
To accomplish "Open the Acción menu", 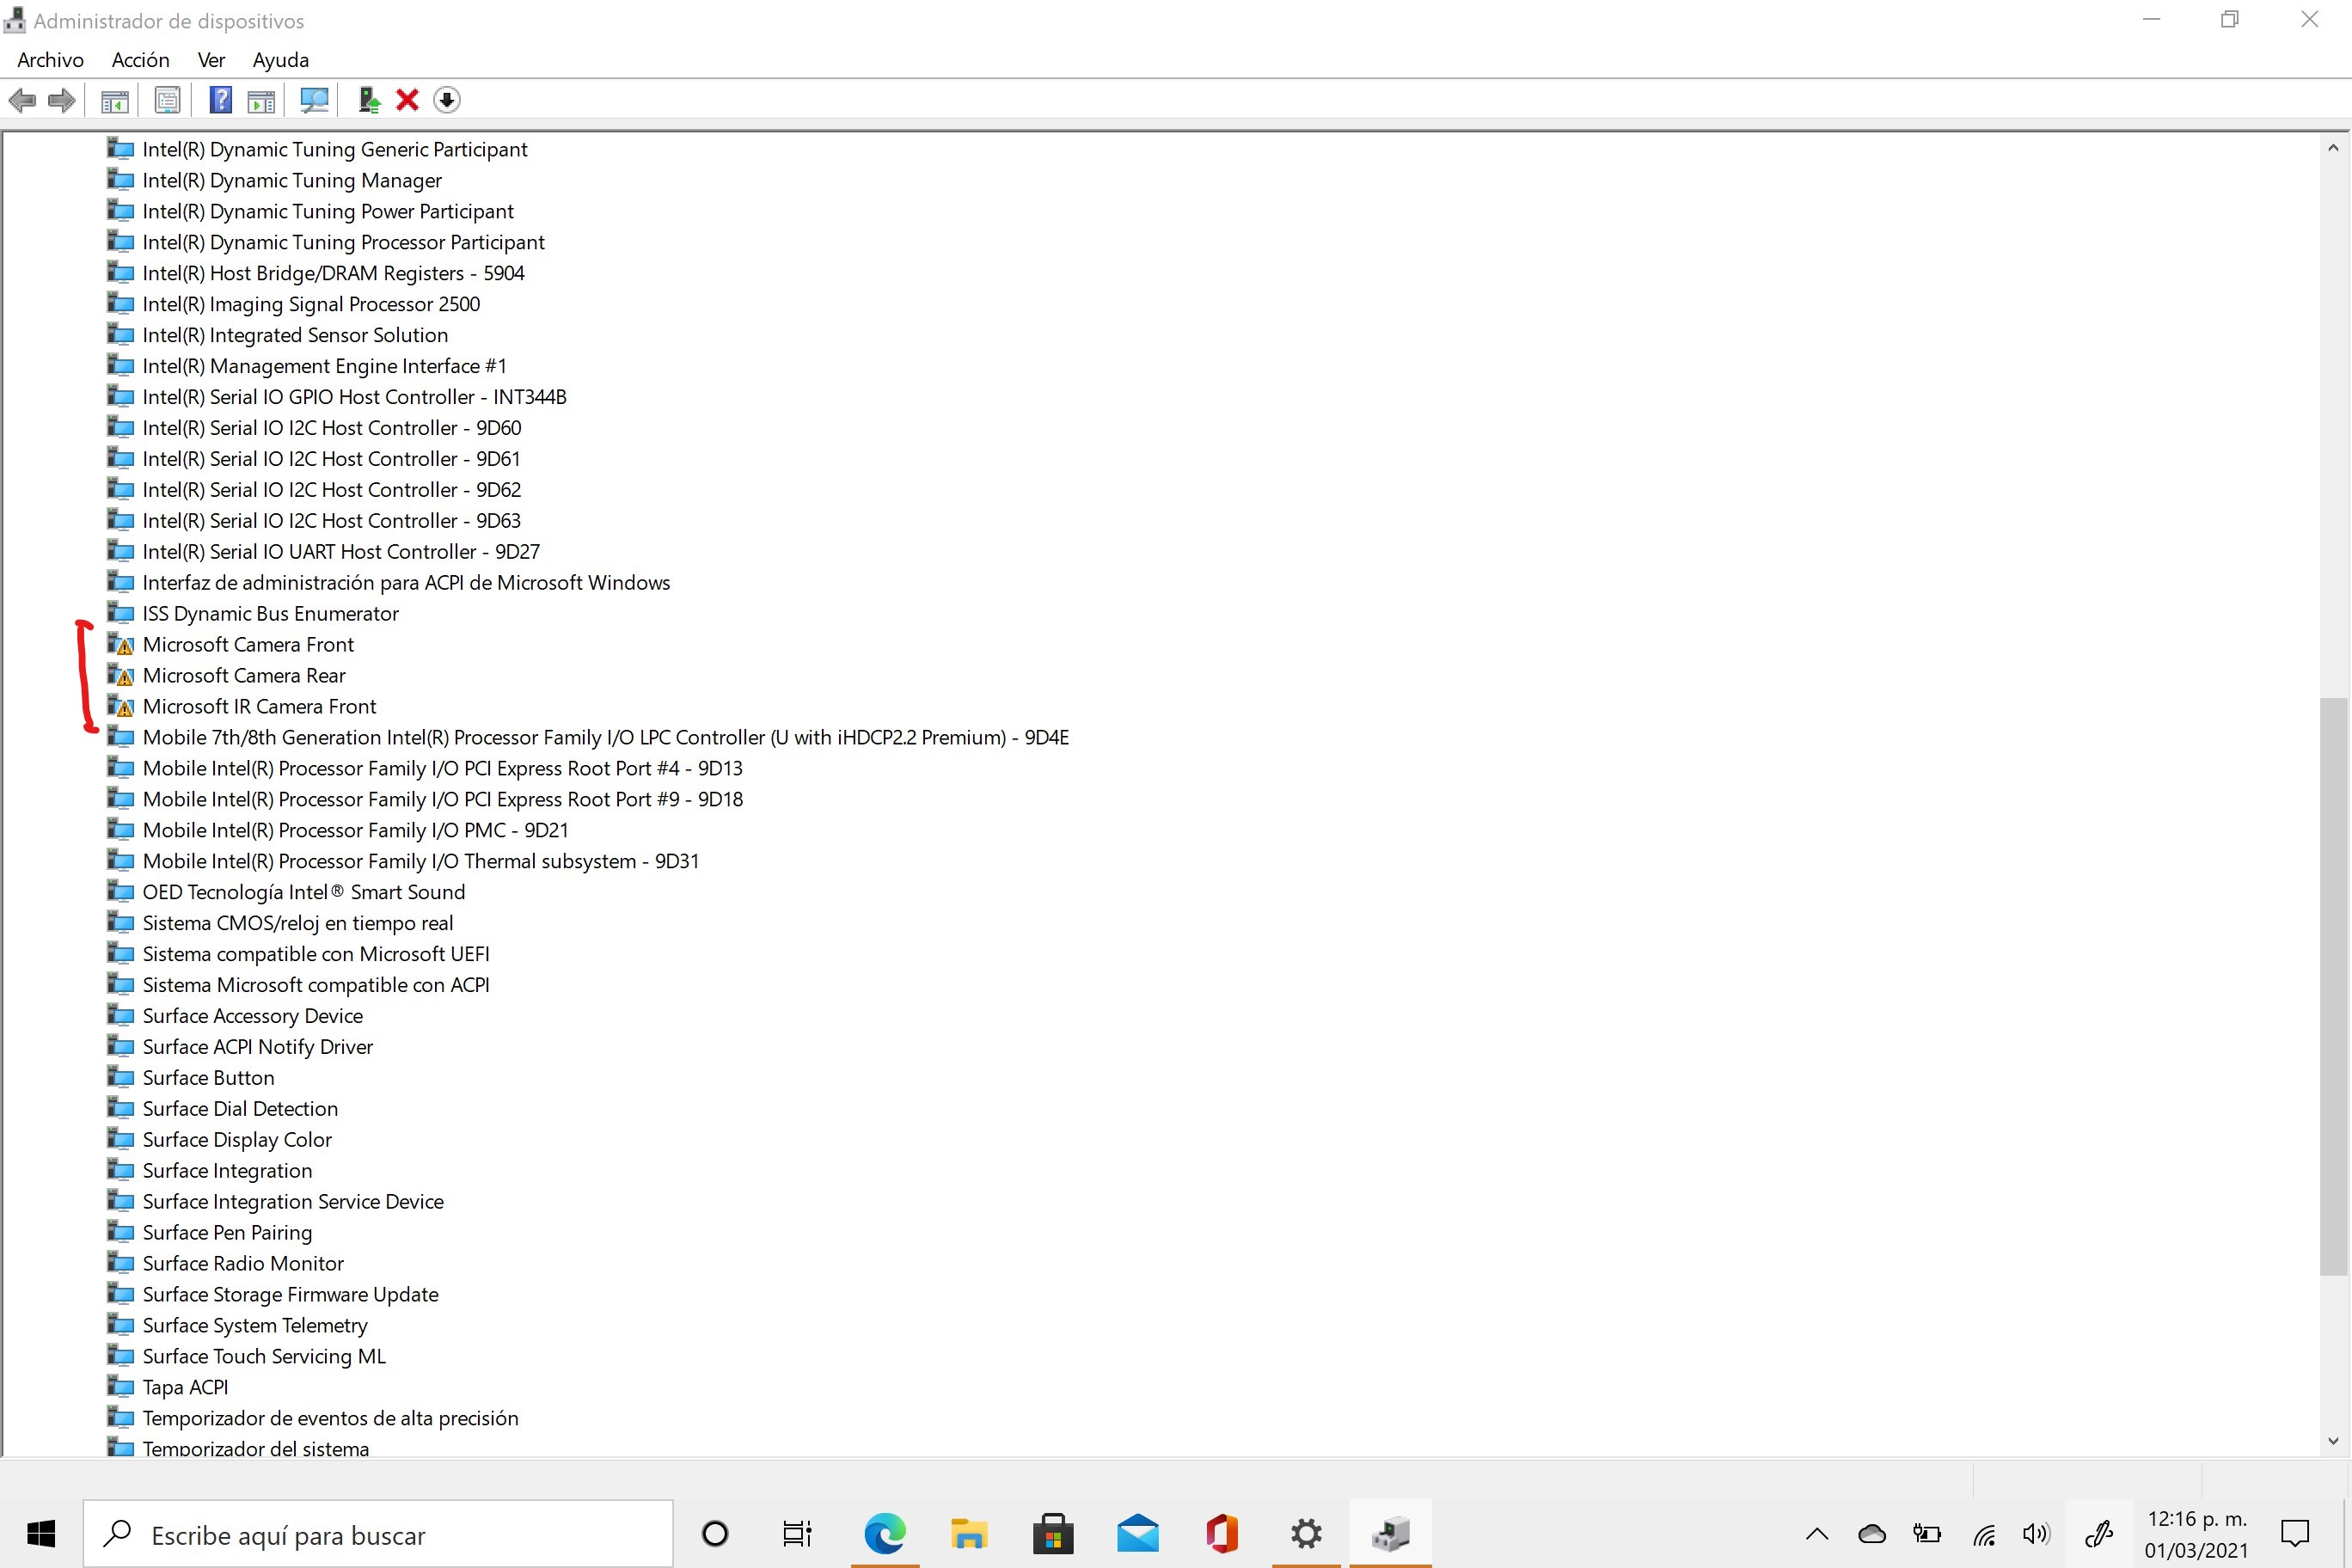I will click(x=140, y=60).
